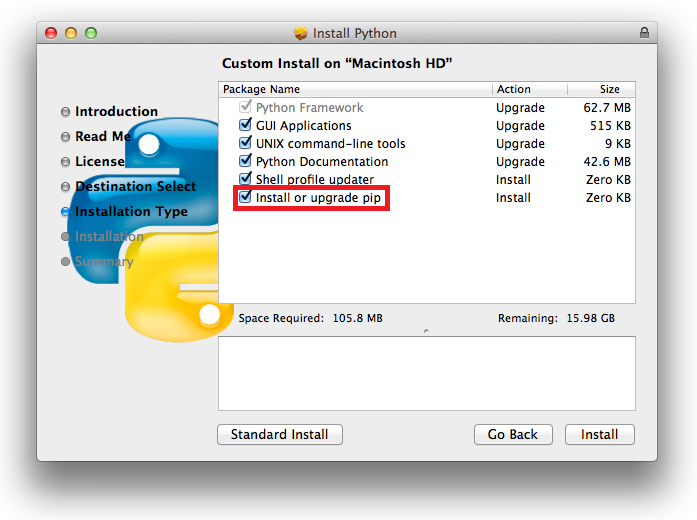This screenshot has width=697, height=520.
Task: Click the greyed-out Installation step
Action: pos(102,236)
